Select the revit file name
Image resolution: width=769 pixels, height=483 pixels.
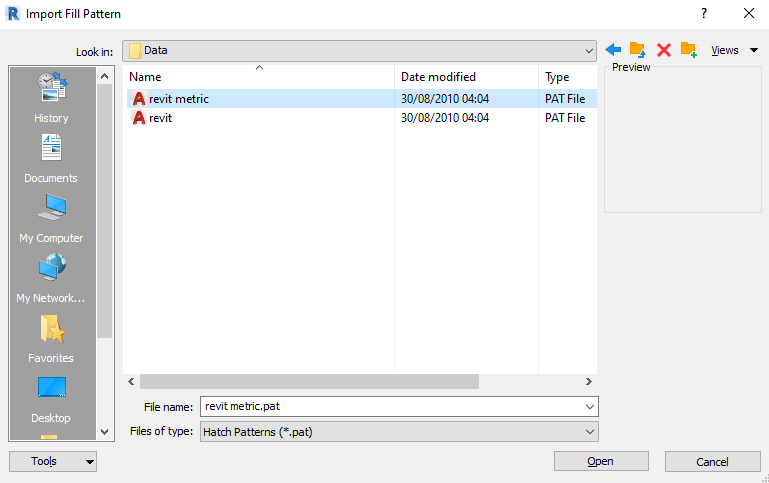[x=160, y=118]
